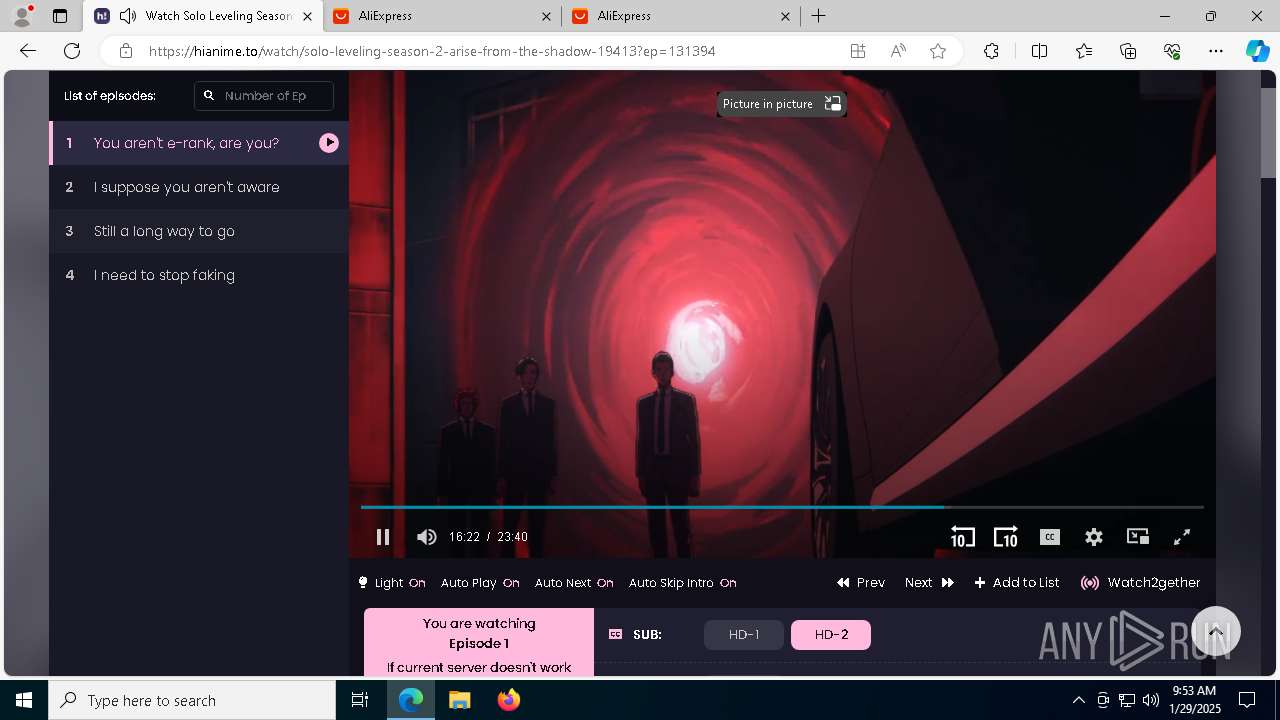Enable player picture-in-picture icon in control bar
The height and width of the screenshot is (720, 1280).
[1138, 537]
